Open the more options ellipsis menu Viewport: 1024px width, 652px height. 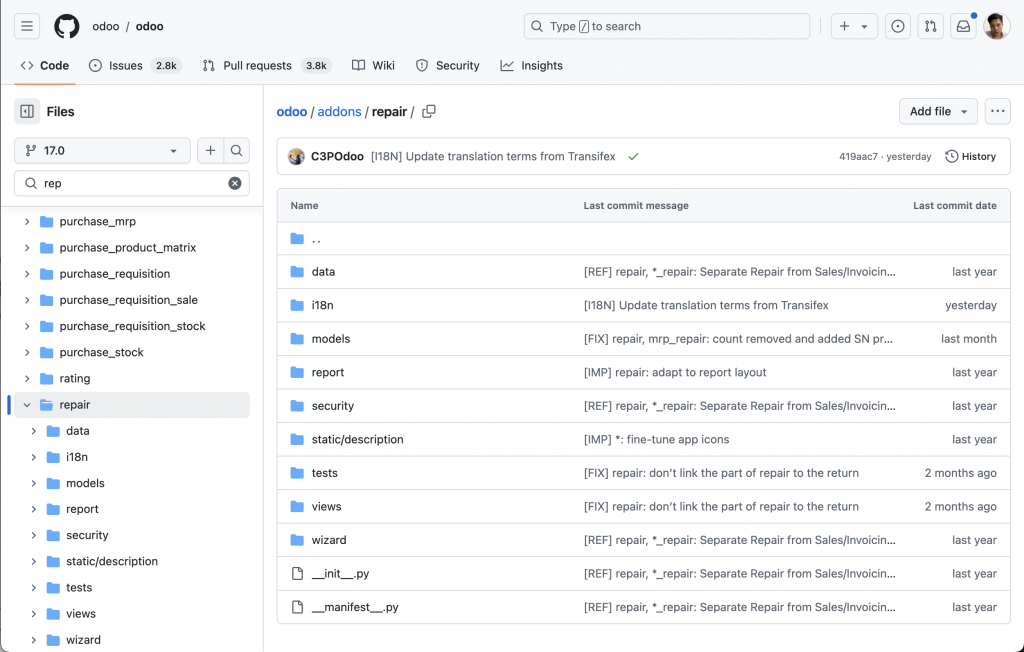pos(997,111)
